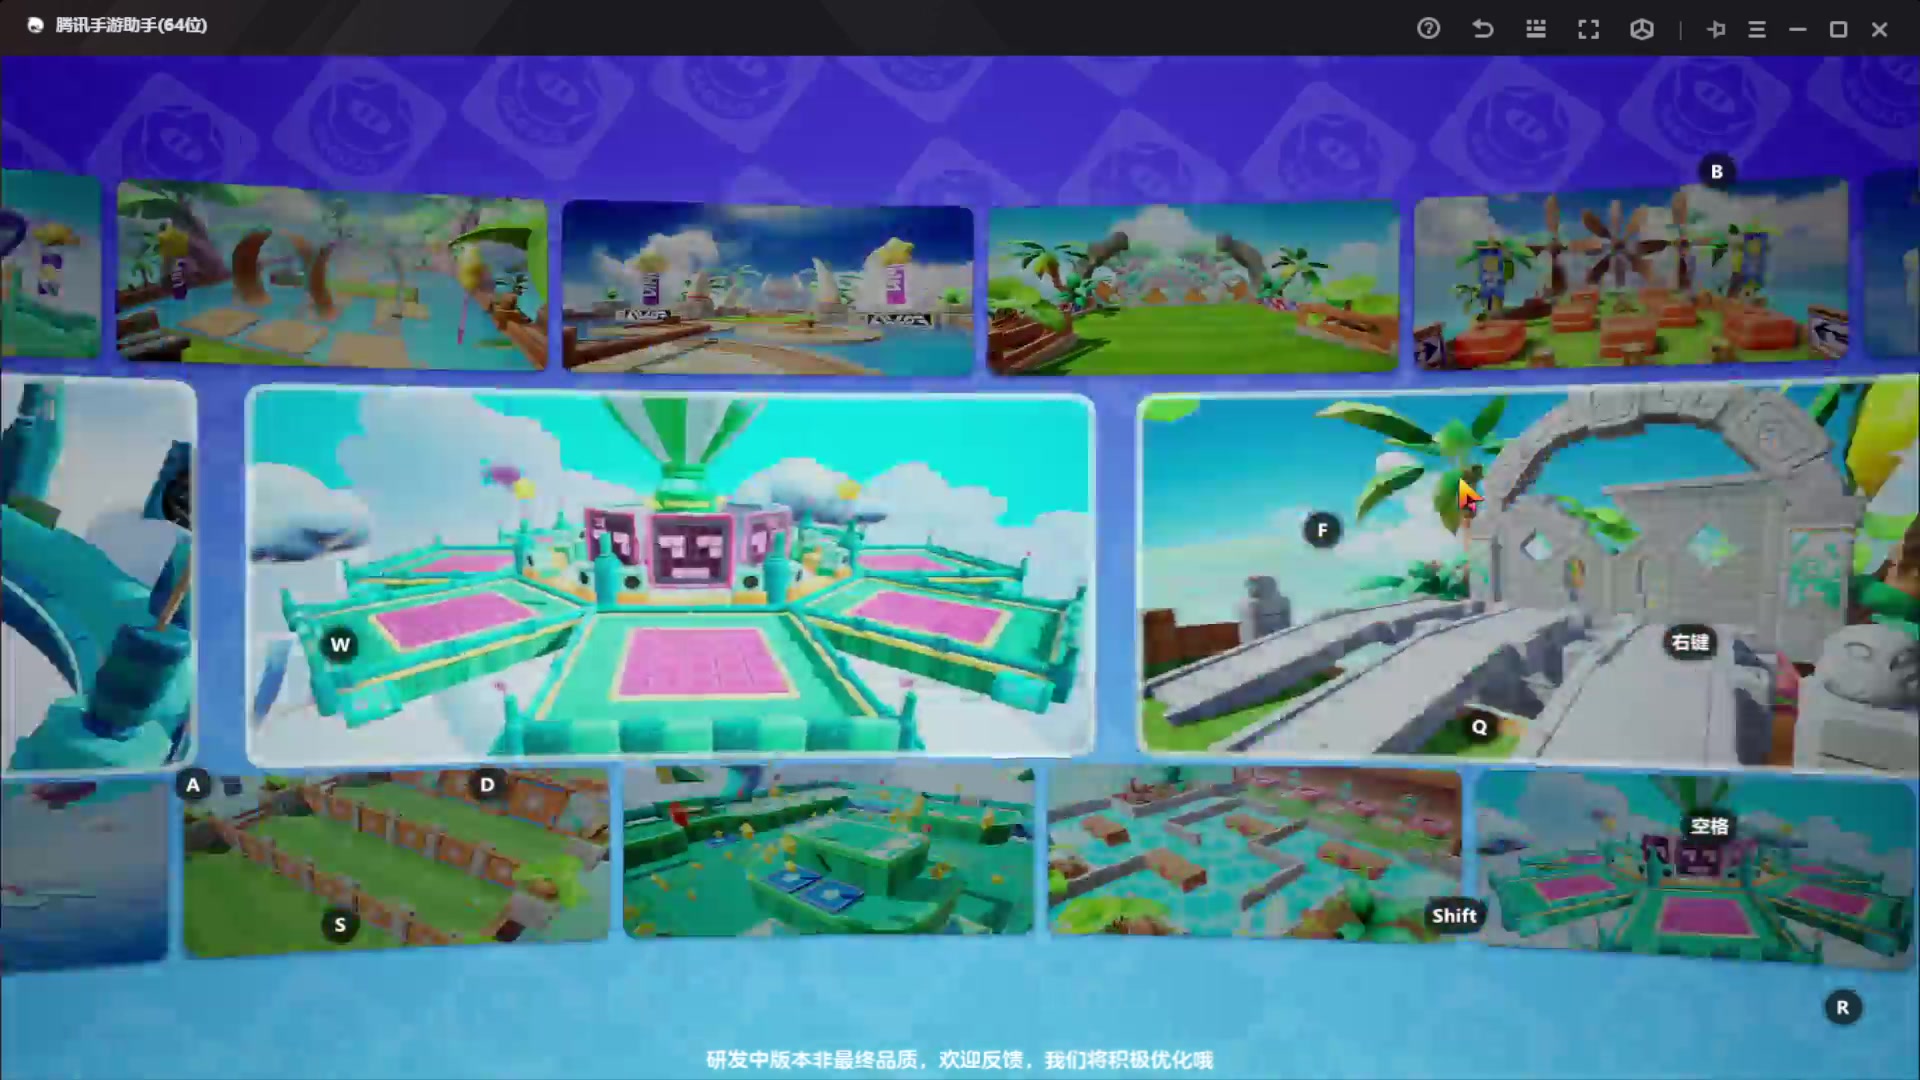
Task: Click the Shift key overlay label
Action: click(1453, 915)
